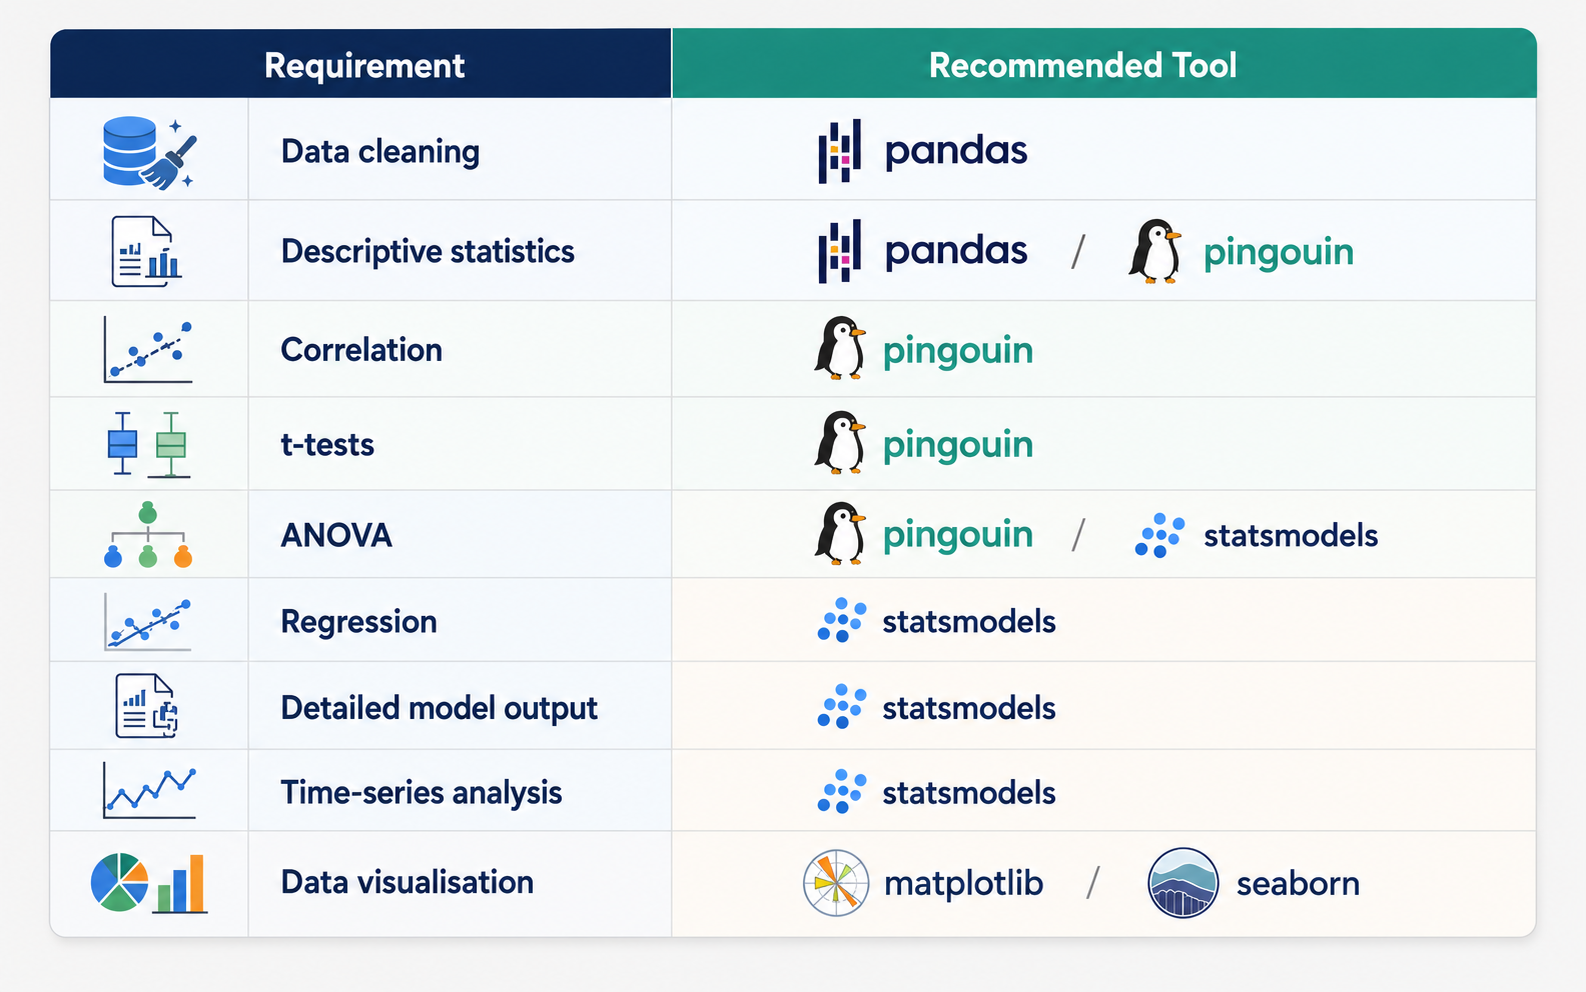
Task: Click the line chart icon beside Time-series analysis
Action: pos(149,791)
